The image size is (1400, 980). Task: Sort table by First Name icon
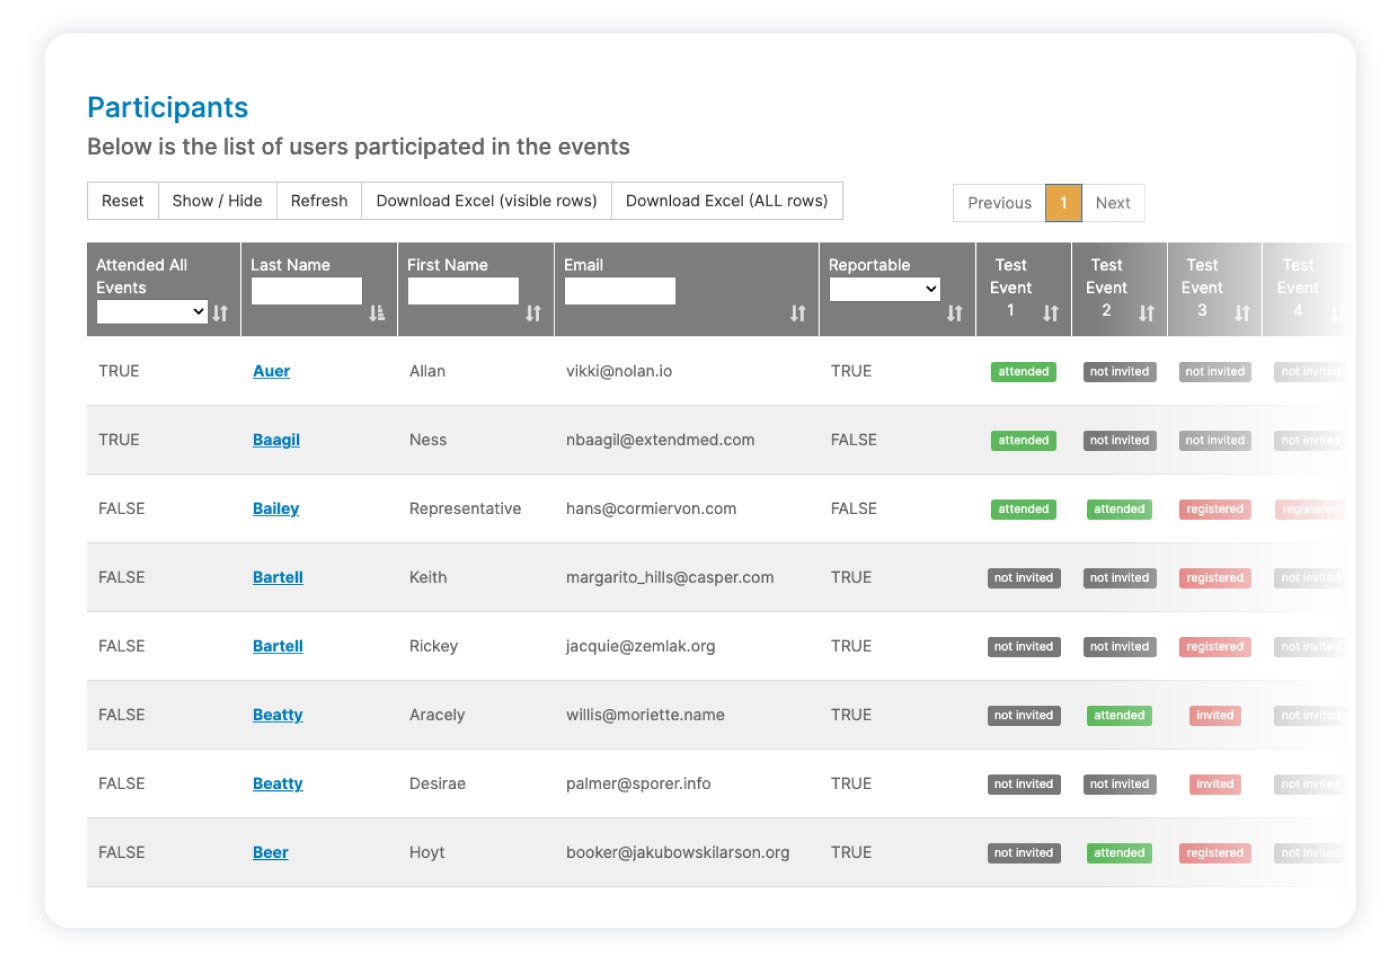point(534,313)
